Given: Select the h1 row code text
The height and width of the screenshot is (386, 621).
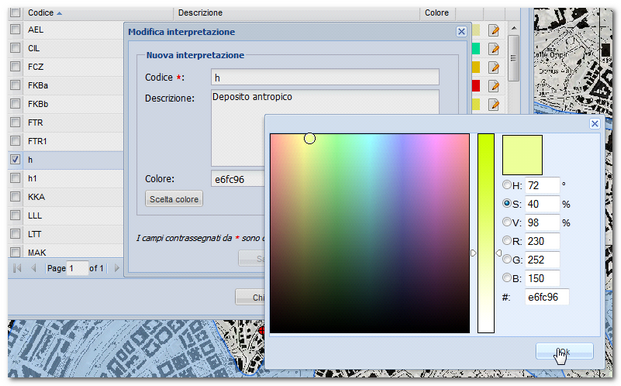Looking at the screenshot, I should [x=32, y=178].
